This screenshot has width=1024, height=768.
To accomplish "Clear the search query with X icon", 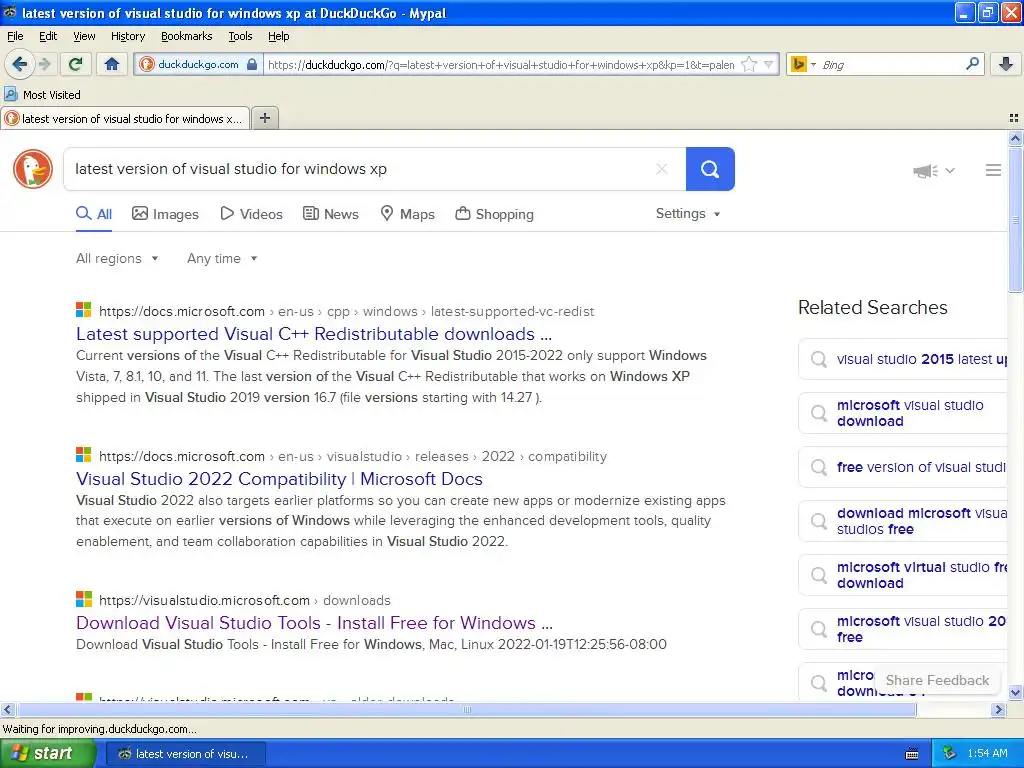I will (662, 169).
